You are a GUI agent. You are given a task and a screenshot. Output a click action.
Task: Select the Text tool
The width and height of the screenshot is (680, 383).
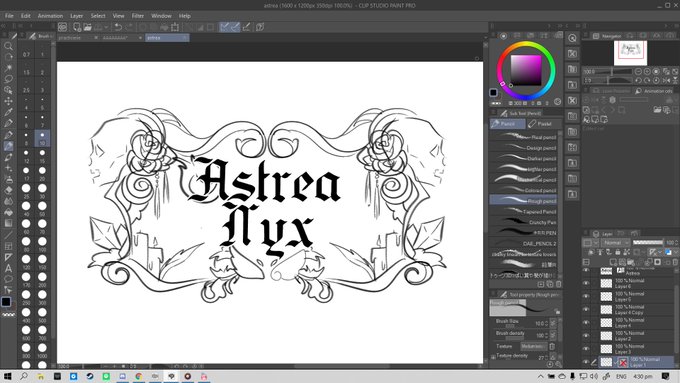(8, 268)
